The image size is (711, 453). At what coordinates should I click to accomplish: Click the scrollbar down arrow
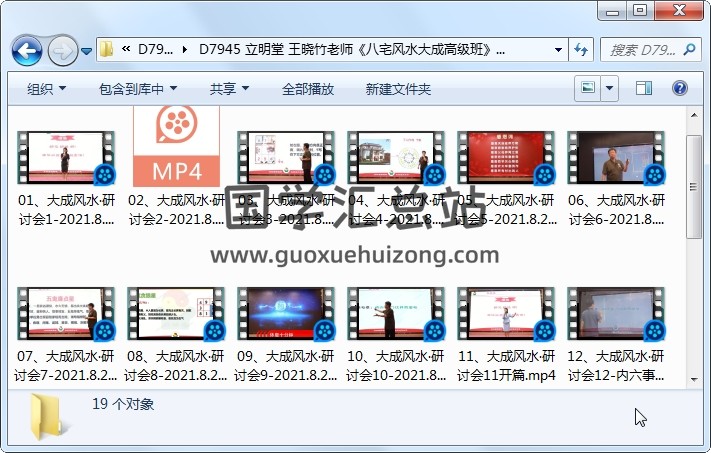pos(694,380)
